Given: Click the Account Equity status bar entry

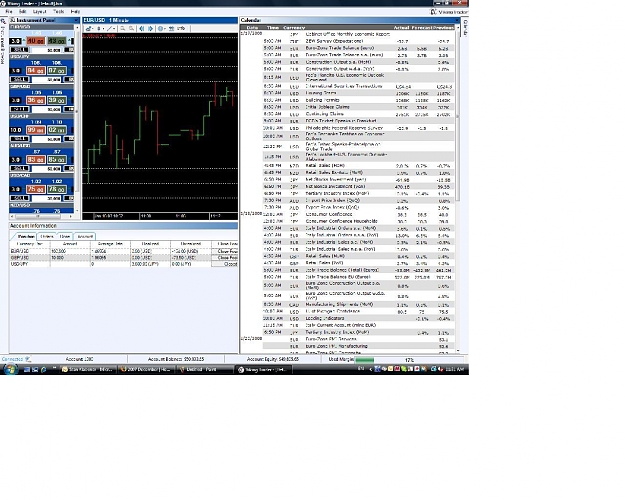Looking at the screenshot, I should 273,359.
